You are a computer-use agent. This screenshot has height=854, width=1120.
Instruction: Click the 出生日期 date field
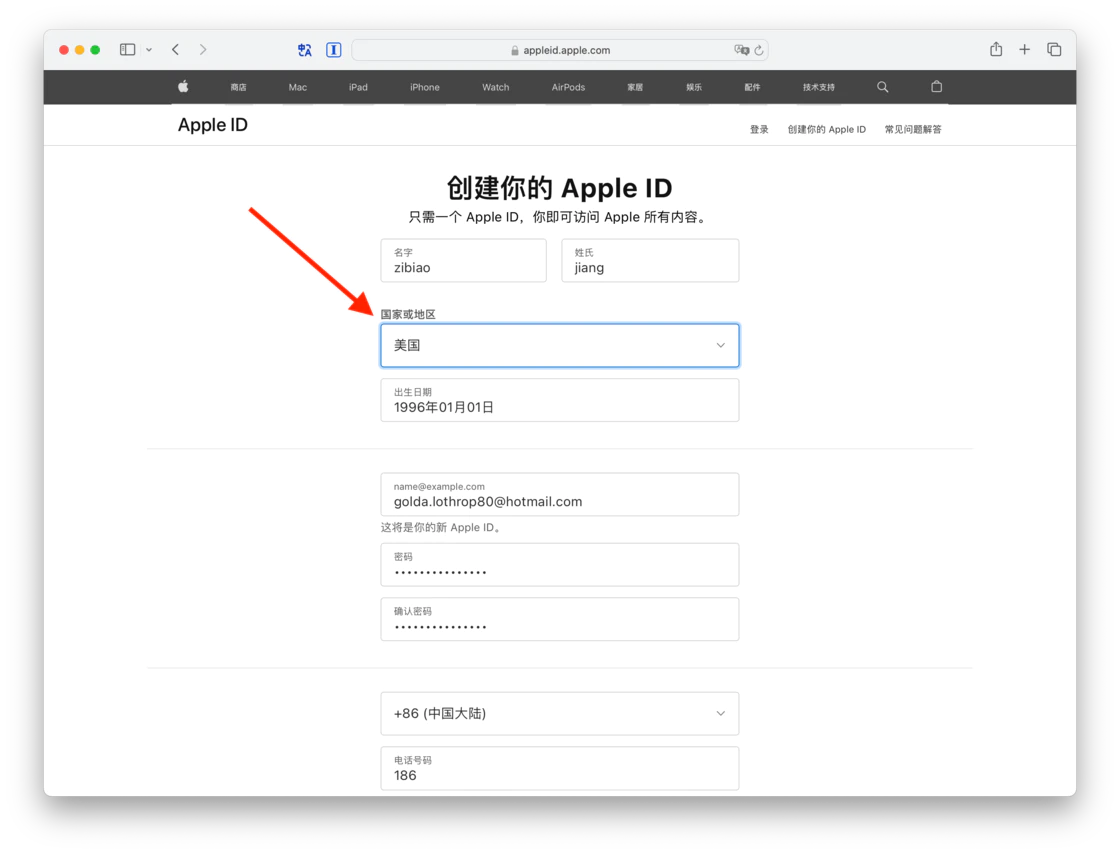click(x=559, y=400)
